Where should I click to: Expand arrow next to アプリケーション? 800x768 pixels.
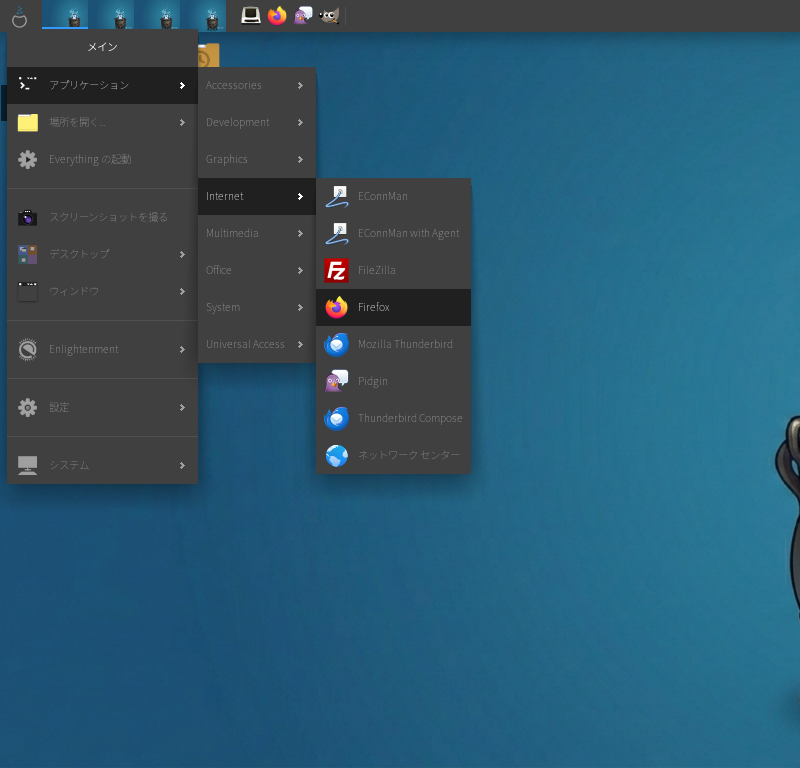(182, 86)
